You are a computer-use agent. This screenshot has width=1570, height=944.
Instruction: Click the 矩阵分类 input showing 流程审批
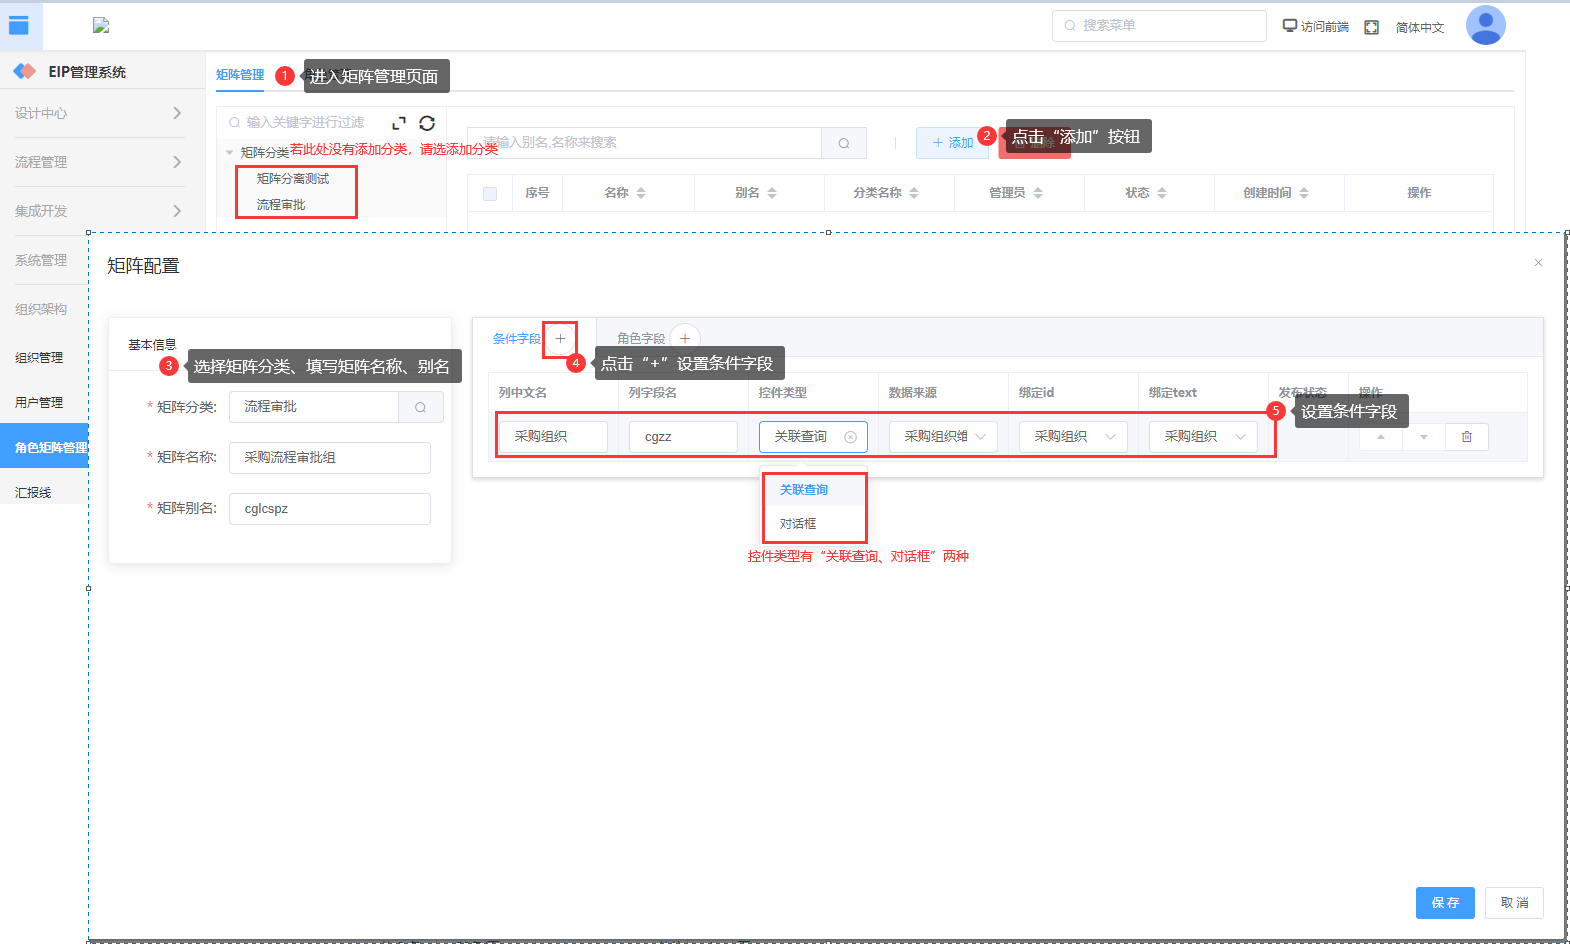(314, 407)
